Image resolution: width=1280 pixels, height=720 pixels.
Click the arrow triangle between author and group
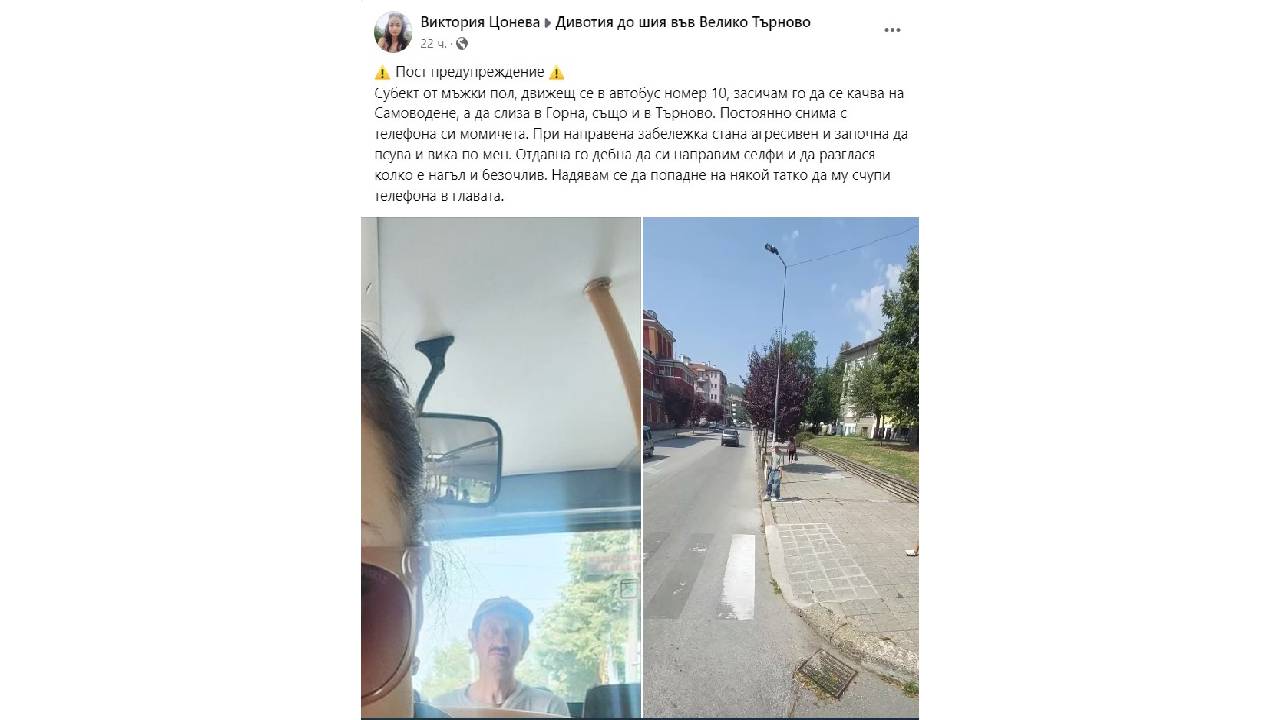click(548, 22)
